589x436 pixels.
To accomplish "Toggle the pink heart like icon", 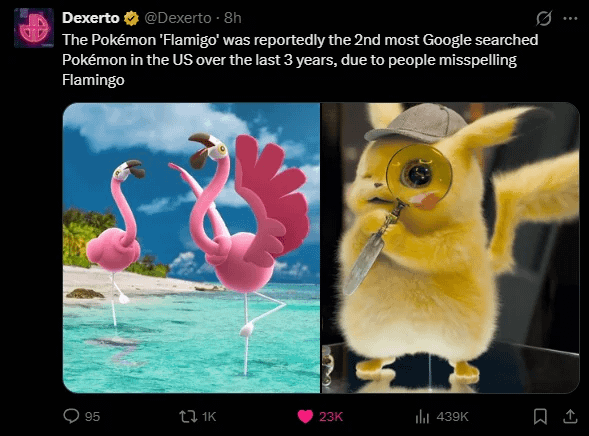I will (305, 416).
